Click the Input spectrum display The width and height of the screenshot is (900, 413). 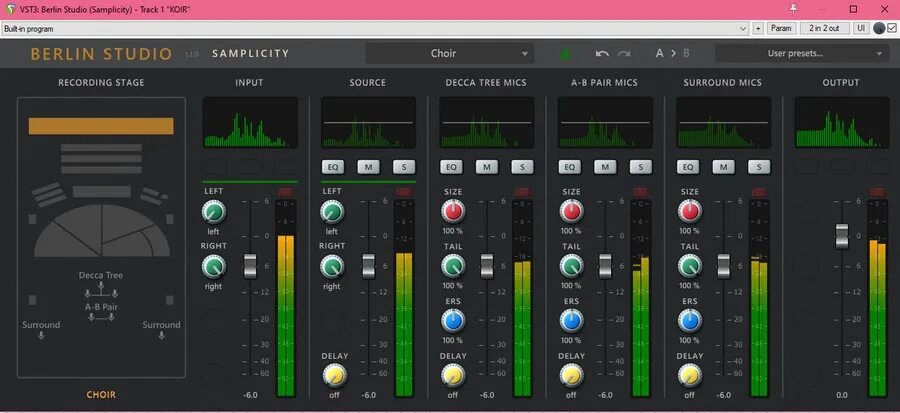[x=250, y=123]
